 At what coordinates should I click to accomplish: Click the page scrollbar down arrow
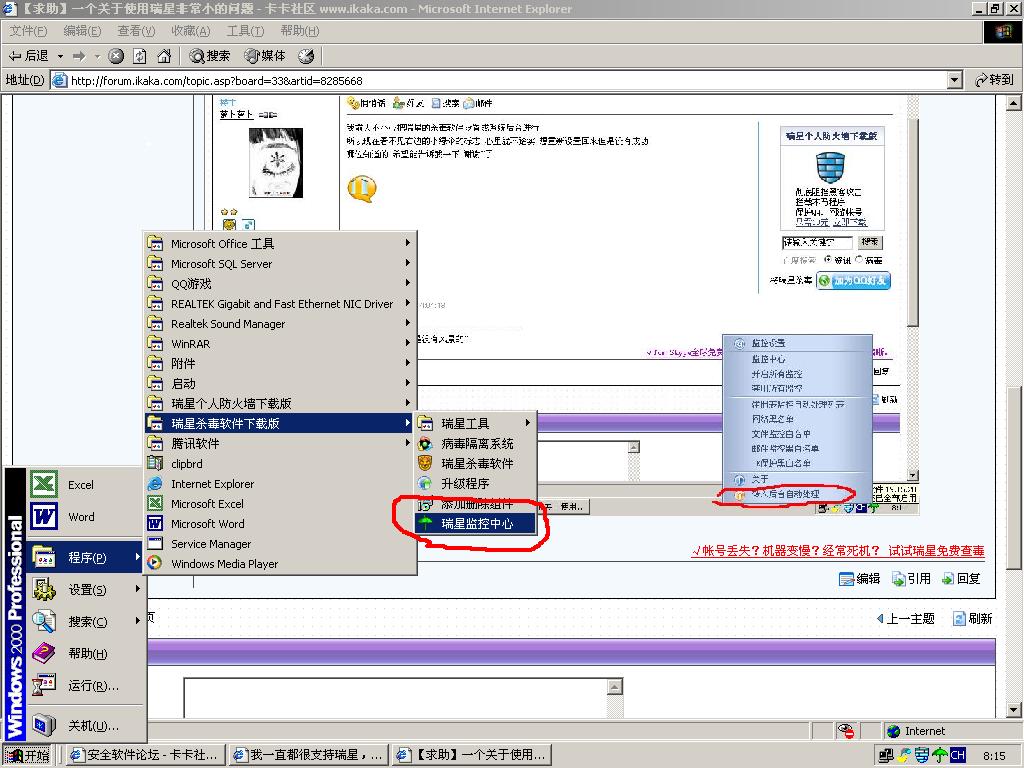pyautogui.click(x=1014, y=711)
